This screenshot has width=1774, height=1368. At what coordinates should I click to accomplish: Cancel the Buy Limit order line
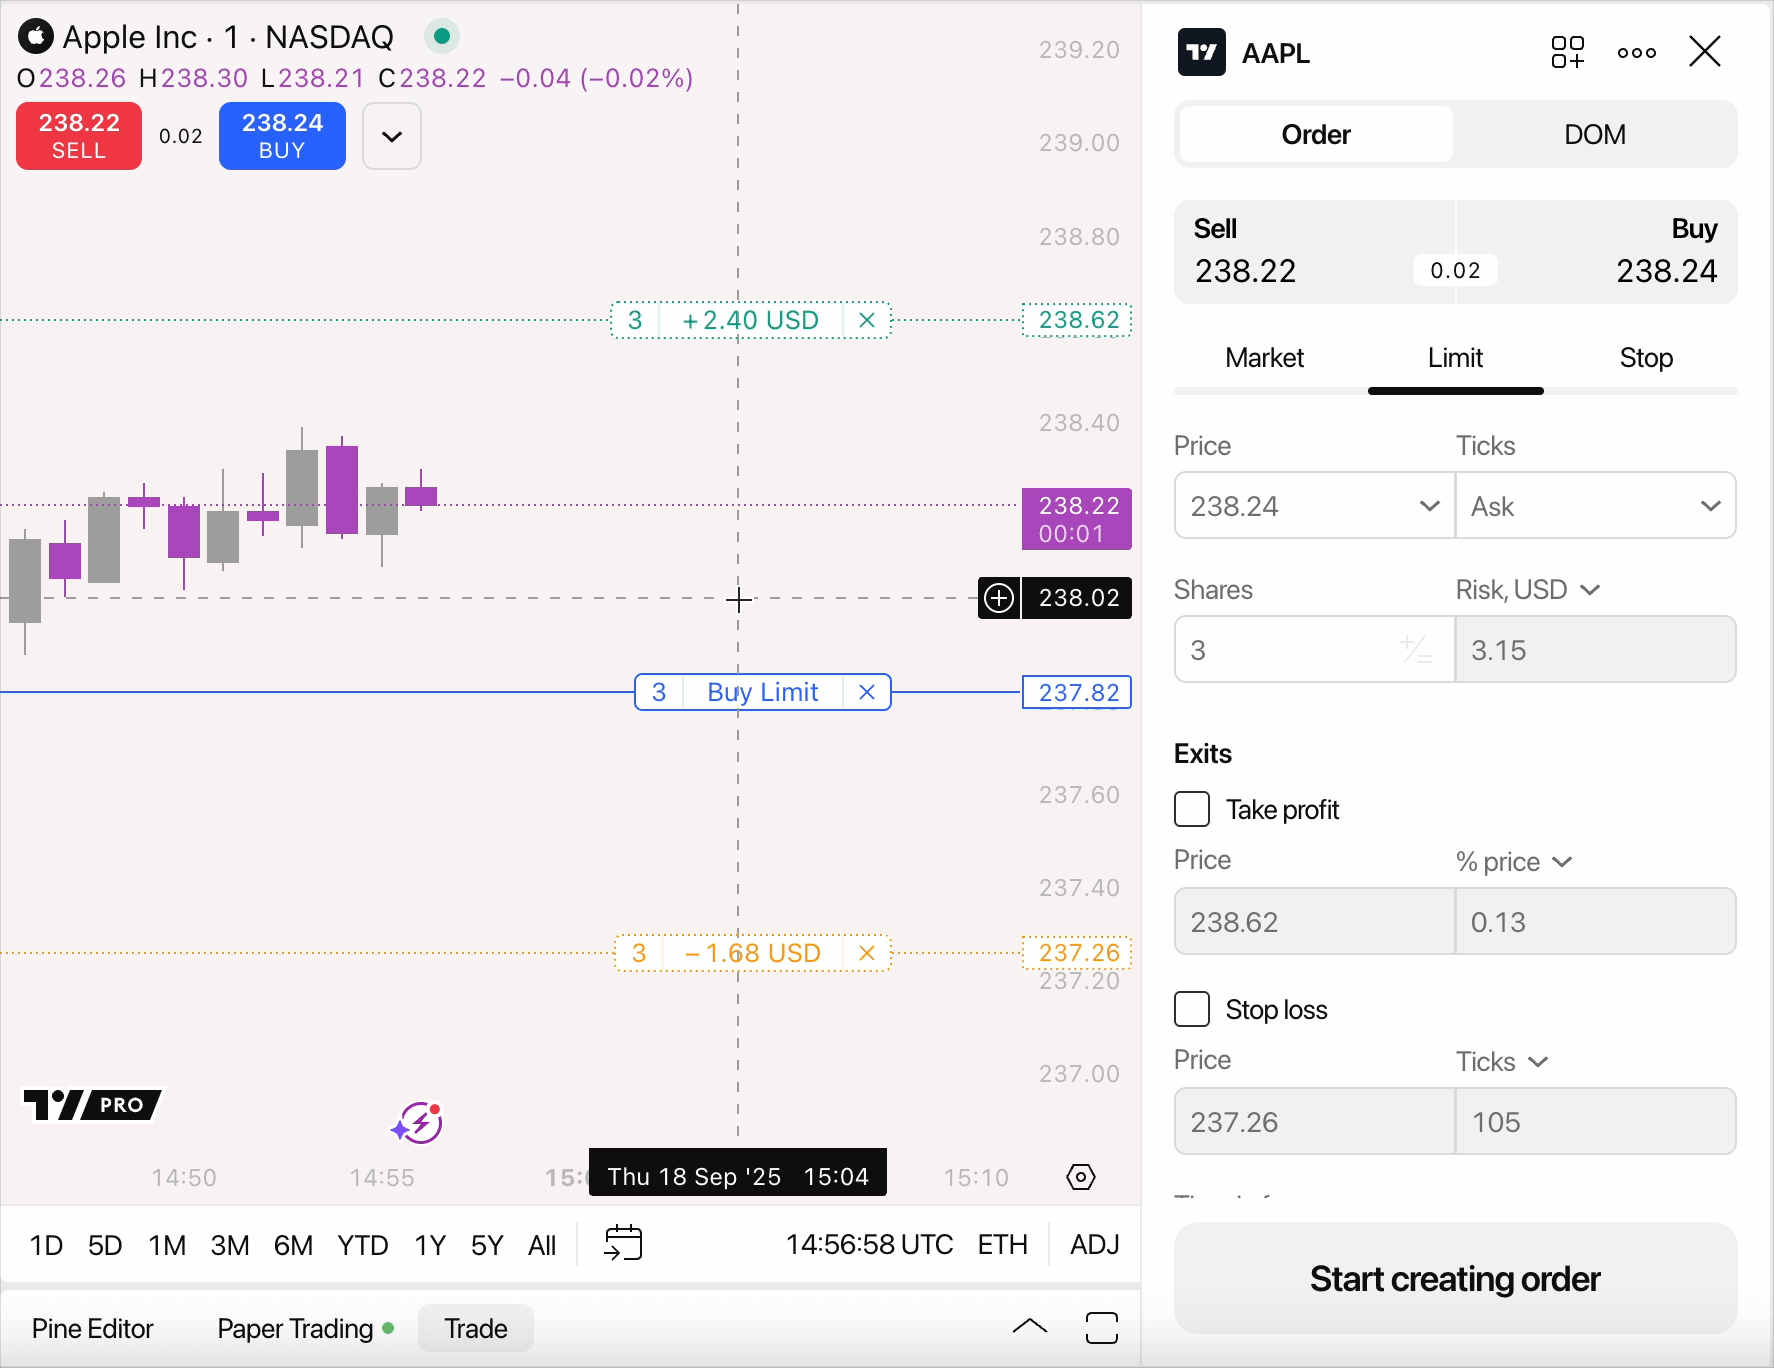[x=867, y=692]
